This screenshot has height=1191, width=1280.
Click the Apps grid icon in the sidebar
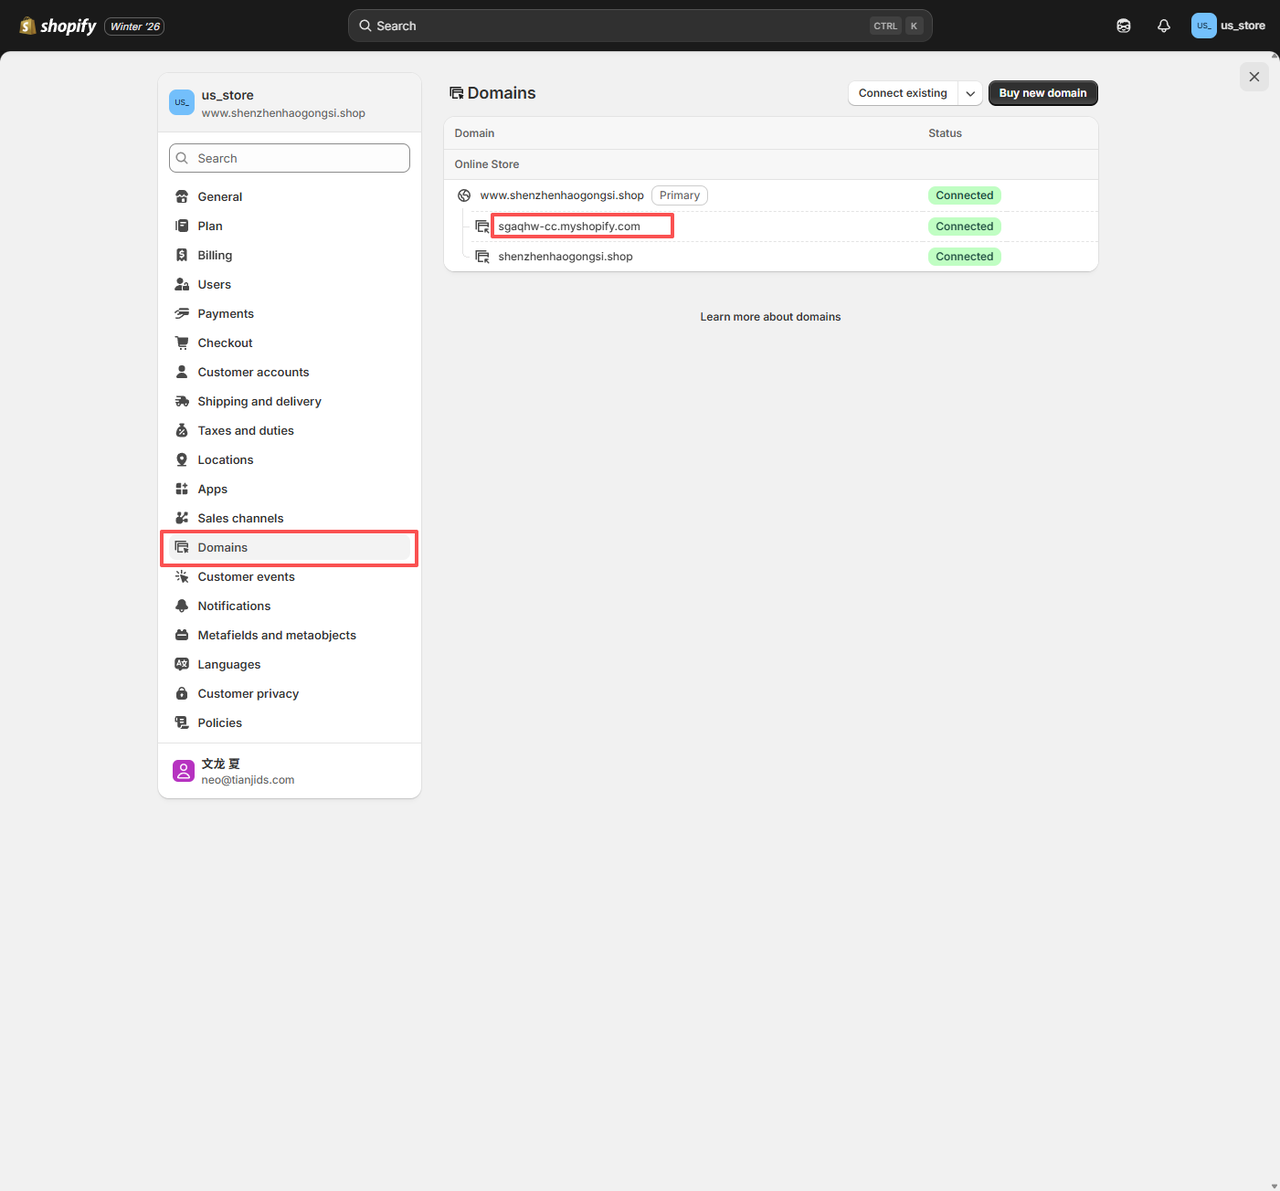click(x=182, y=489)
